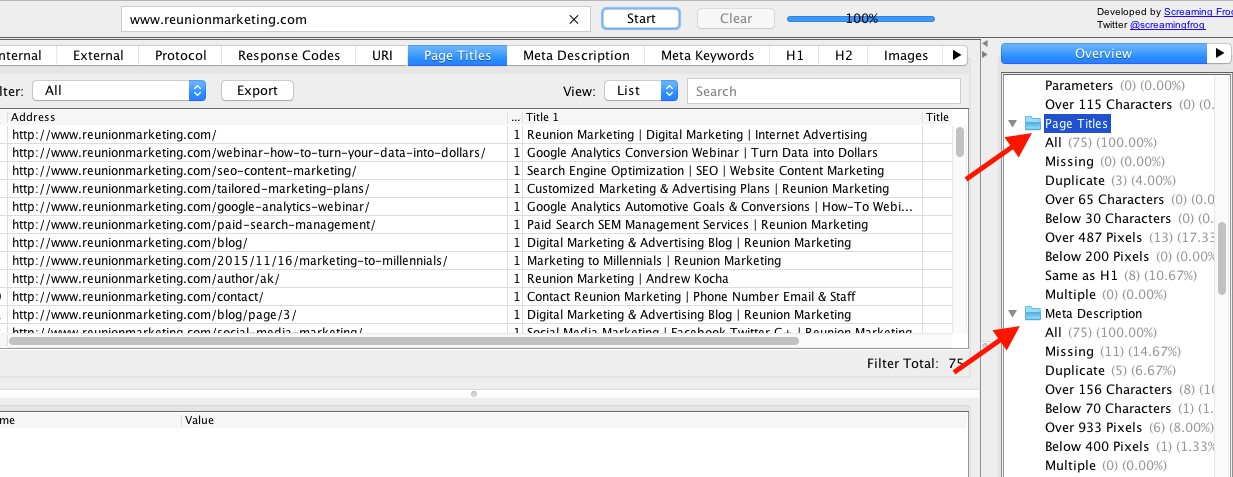Open the Images tab
This screenshot has height=477, width=1233.
coord(906,56)
